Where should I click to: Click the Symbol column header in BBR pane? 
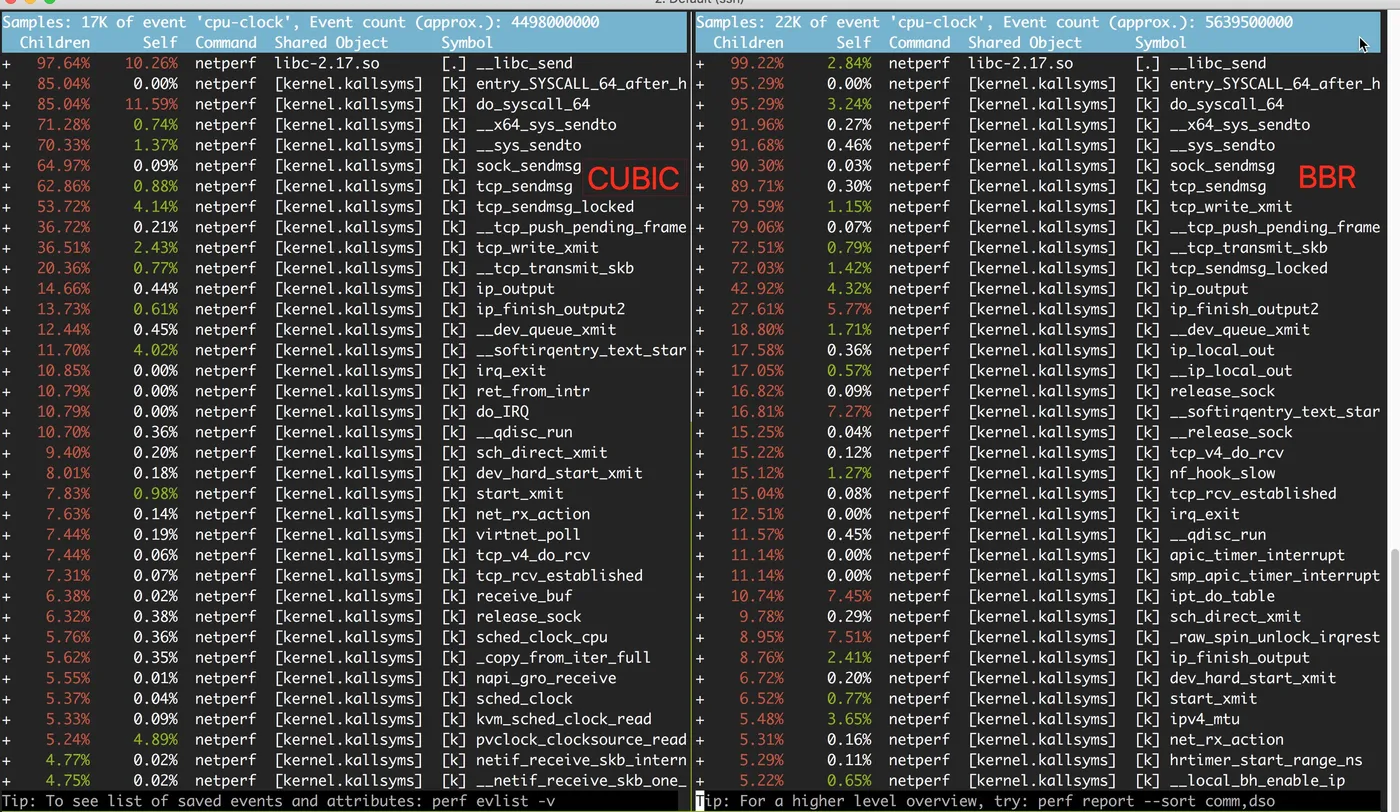click(x=1160, y=42)
